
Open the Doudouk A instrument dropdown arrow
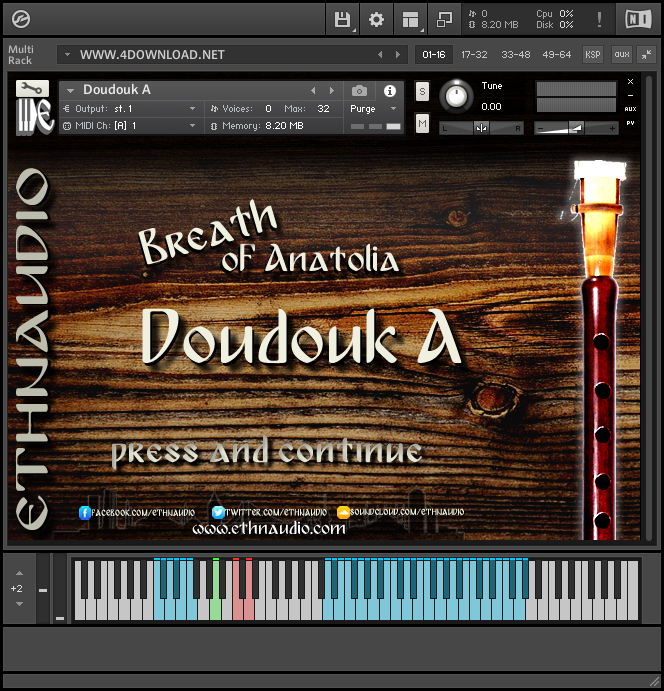coord(70,91)
